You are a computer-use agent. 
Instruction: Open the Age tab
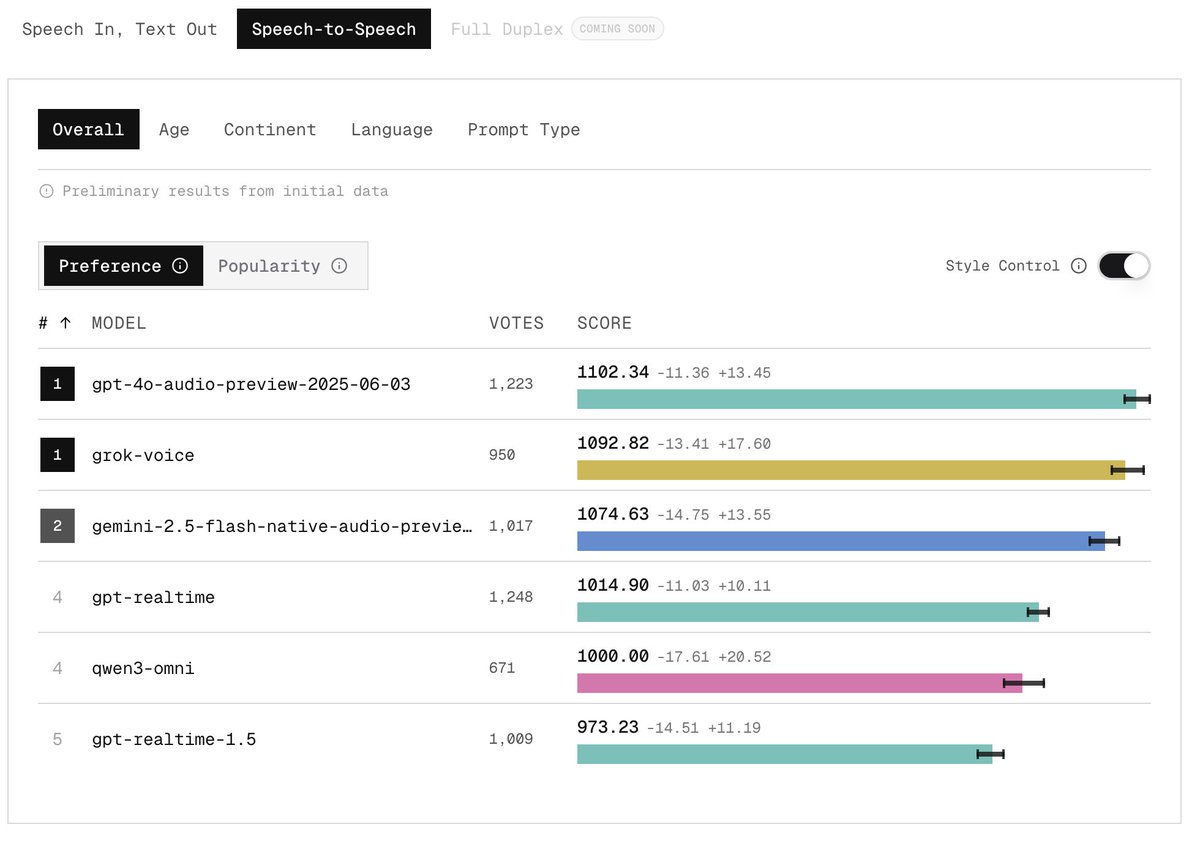pyautogui.click(x=174, y=129)
